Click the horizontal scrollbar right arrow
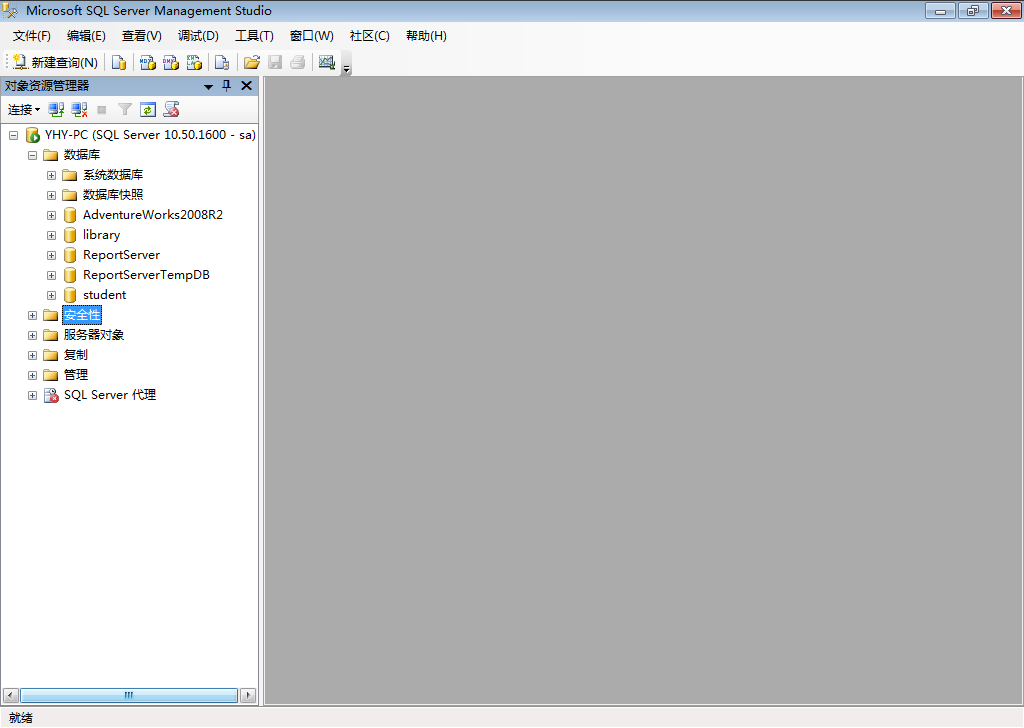This screenshot has height=728, width=1024. pyautogui.click(x=248, y=695)
